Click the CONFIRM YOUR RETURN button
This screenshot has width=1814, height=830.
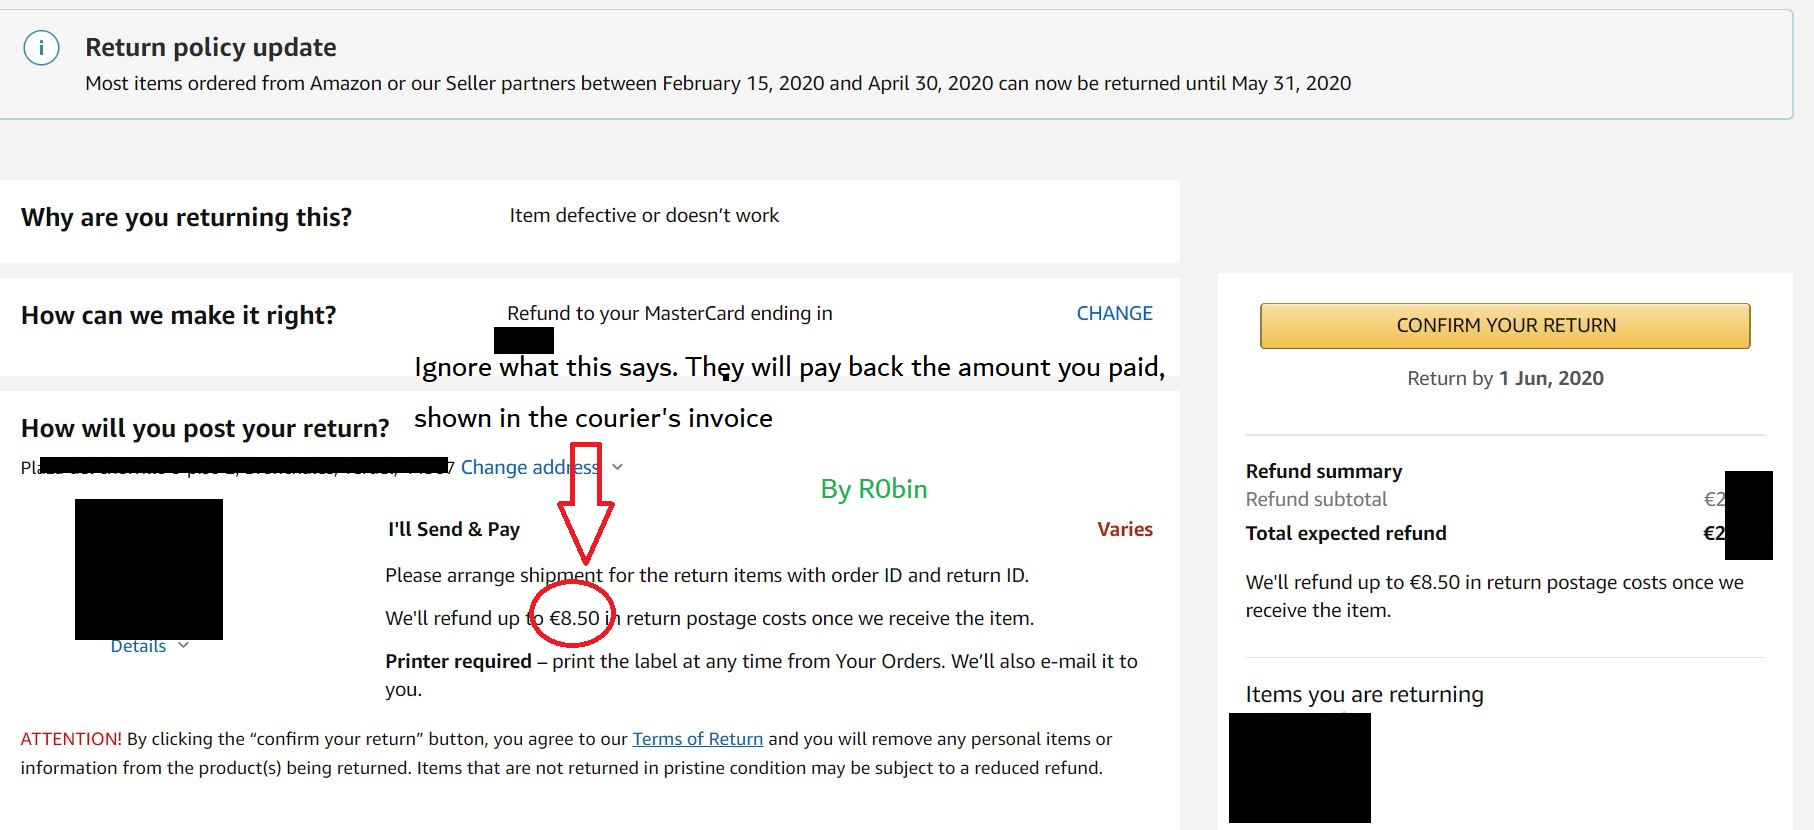tap(1505, 326)
